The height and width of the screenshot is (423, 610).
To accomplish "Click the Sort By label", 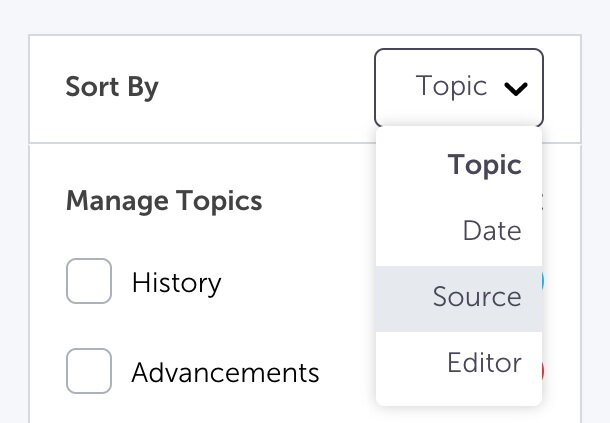I will [x=112, y=87].
